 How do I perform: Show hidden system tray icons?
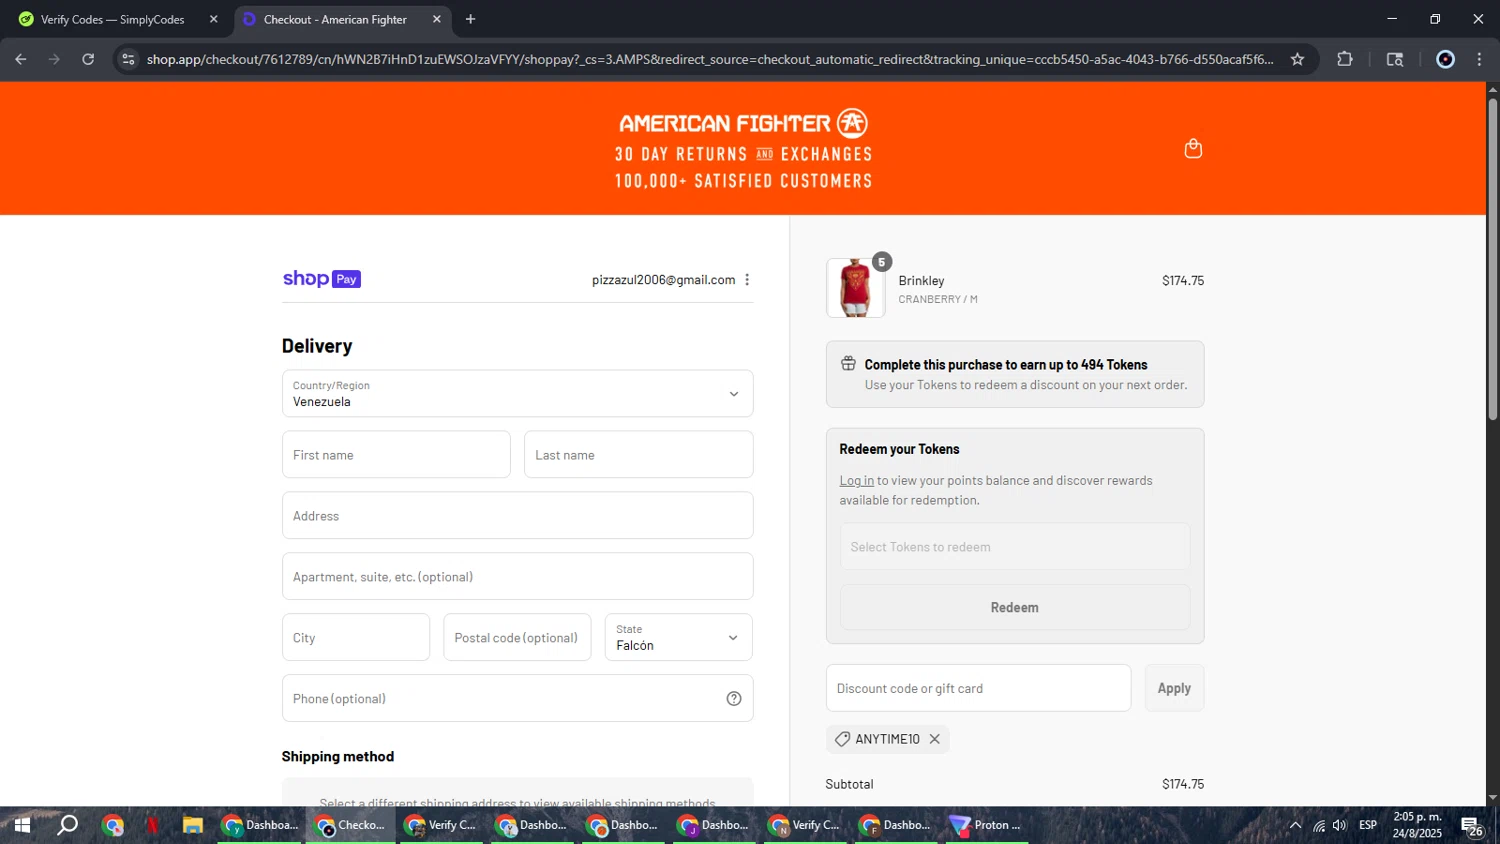[x=1295, y=825]
